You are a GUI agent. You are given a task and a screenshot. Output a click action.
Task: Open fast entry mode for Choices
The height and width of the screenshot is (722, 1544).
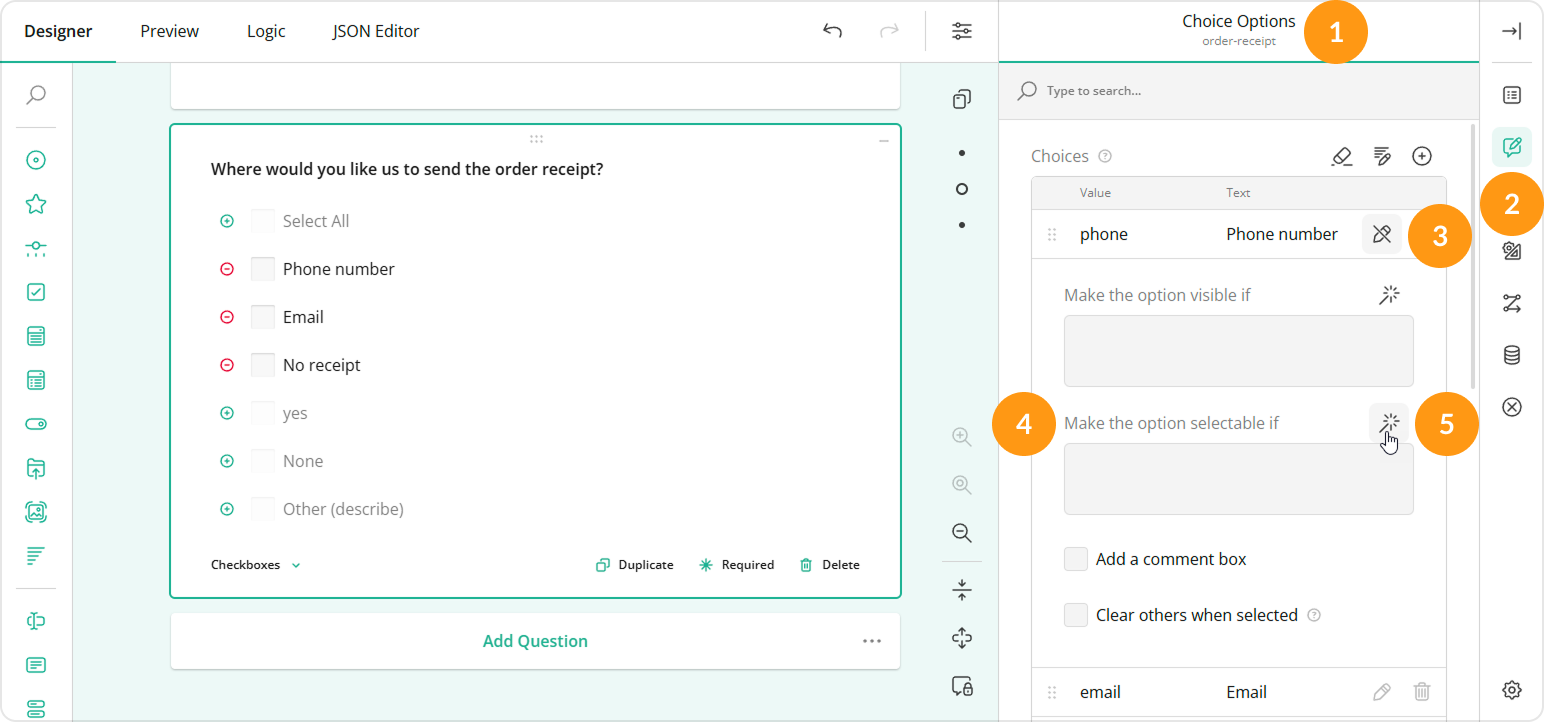coord(1382,156)
